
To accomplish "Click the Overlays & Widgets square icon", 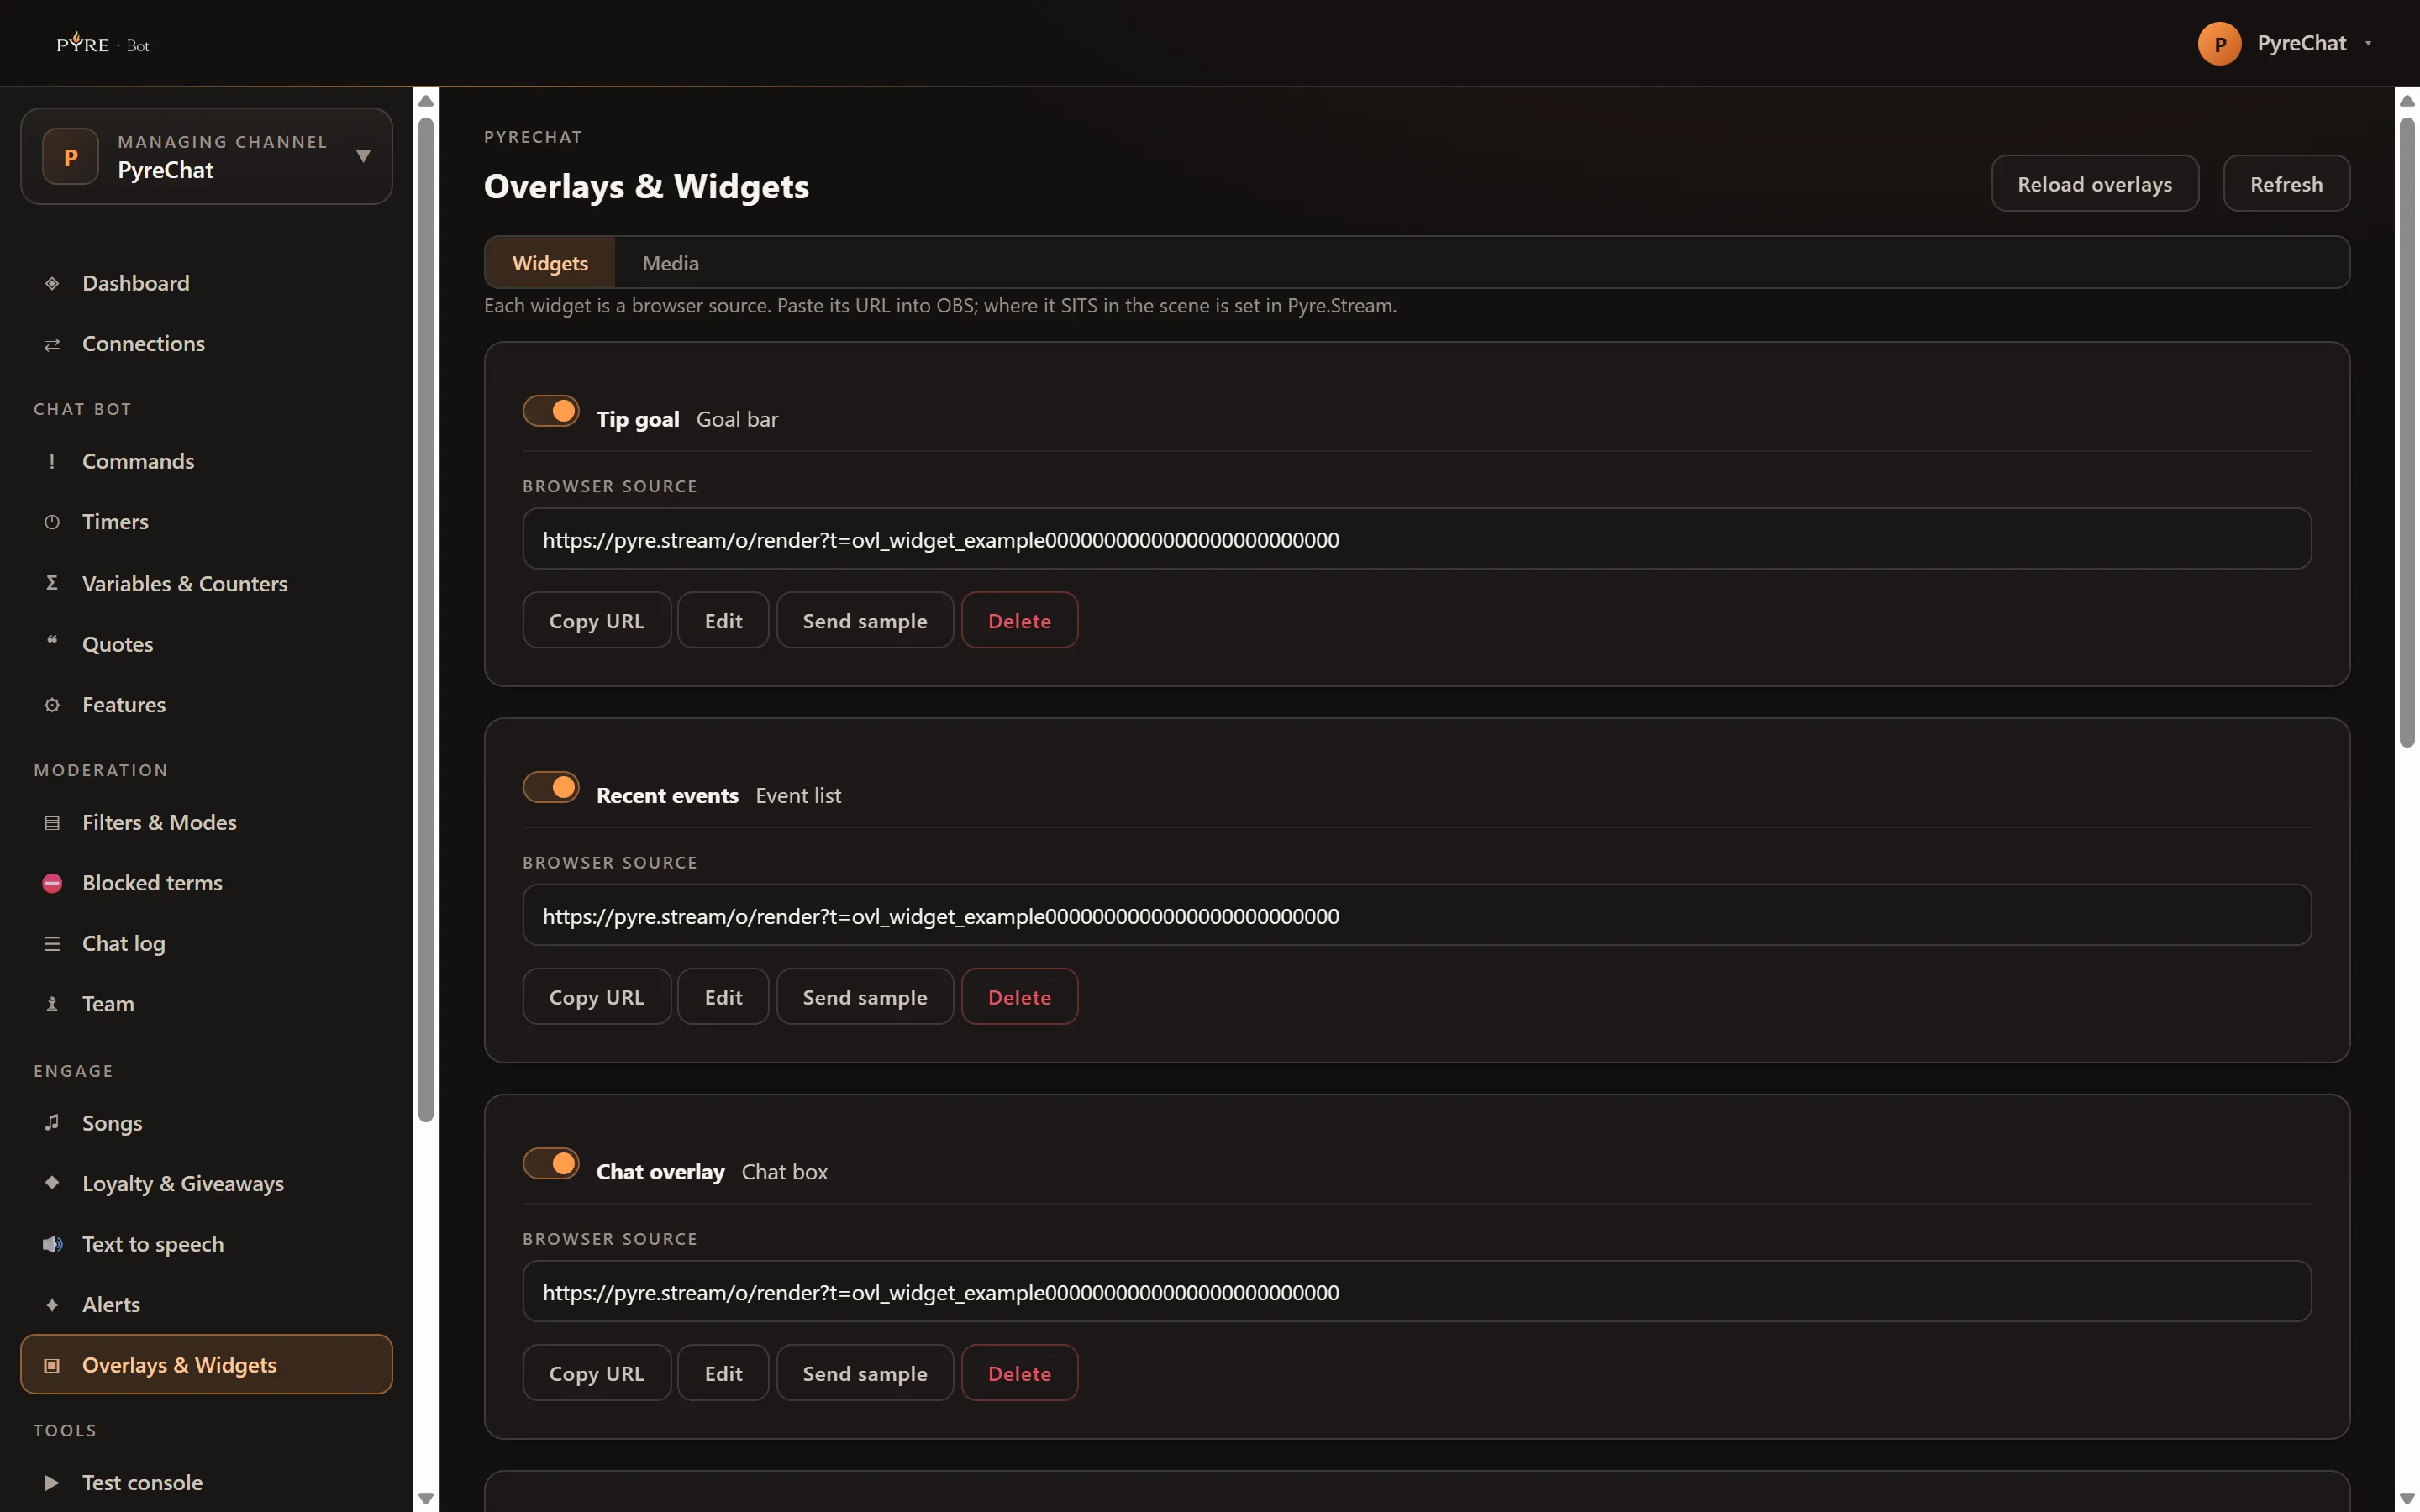I will pyautogui.click(x=52, y=1365).
